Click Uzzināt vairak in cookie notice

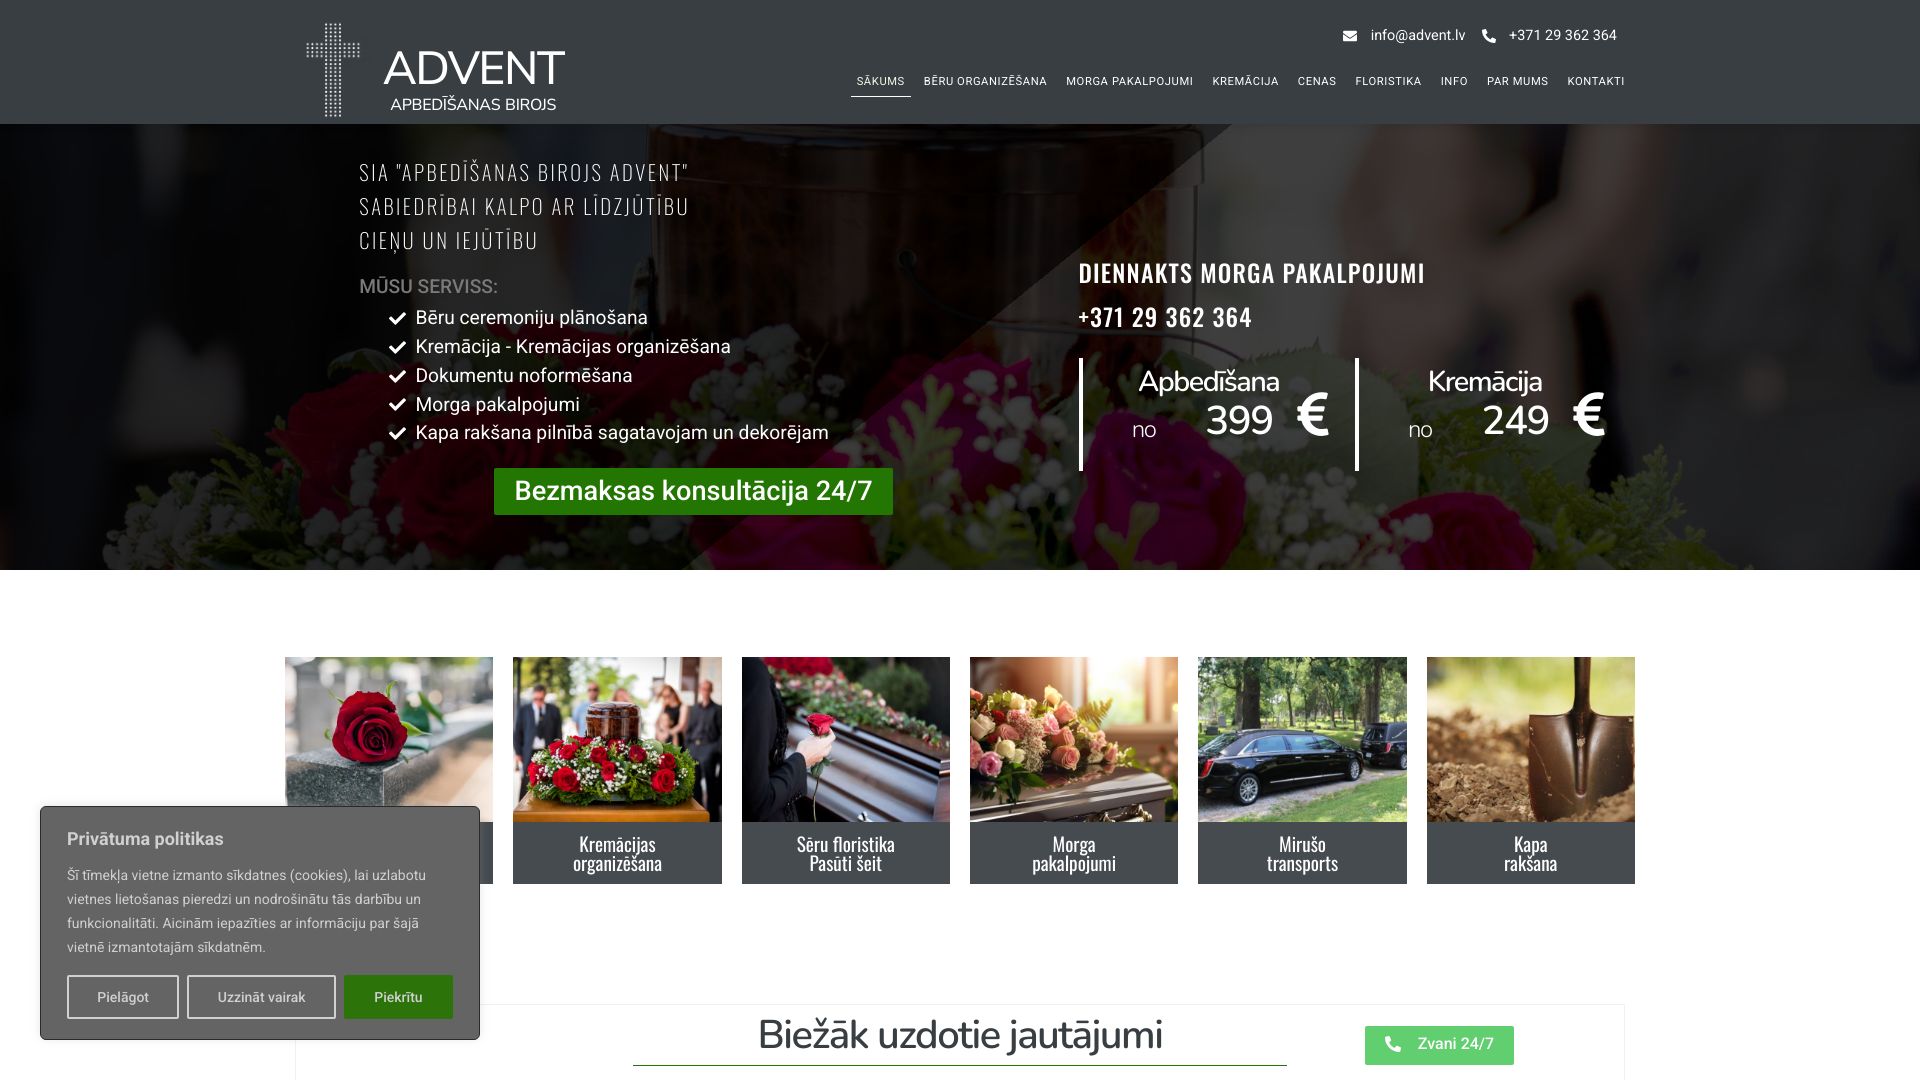coord(261,997)
